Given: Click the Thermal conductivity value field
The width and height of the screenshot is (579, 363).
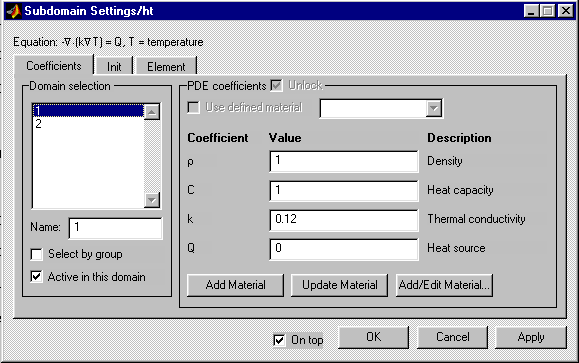Looking at the screenshot, I should [x=344, y=220].
